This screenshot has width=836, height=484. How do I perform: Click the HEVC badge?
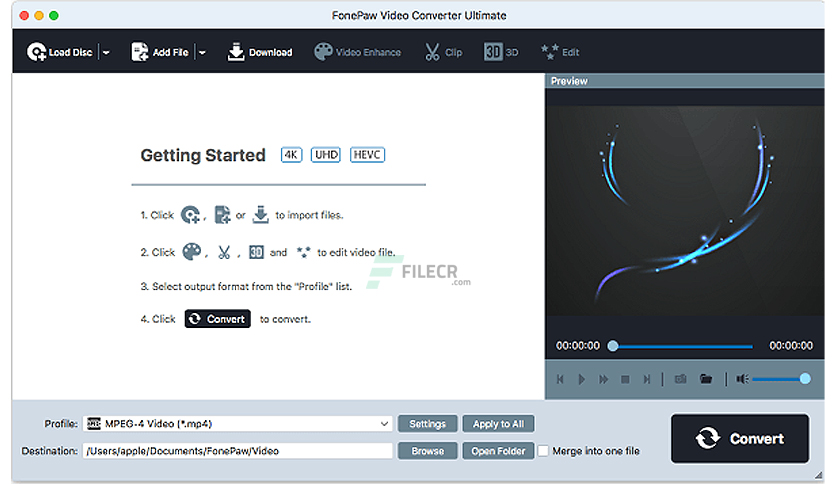click(x=367, y=155)
